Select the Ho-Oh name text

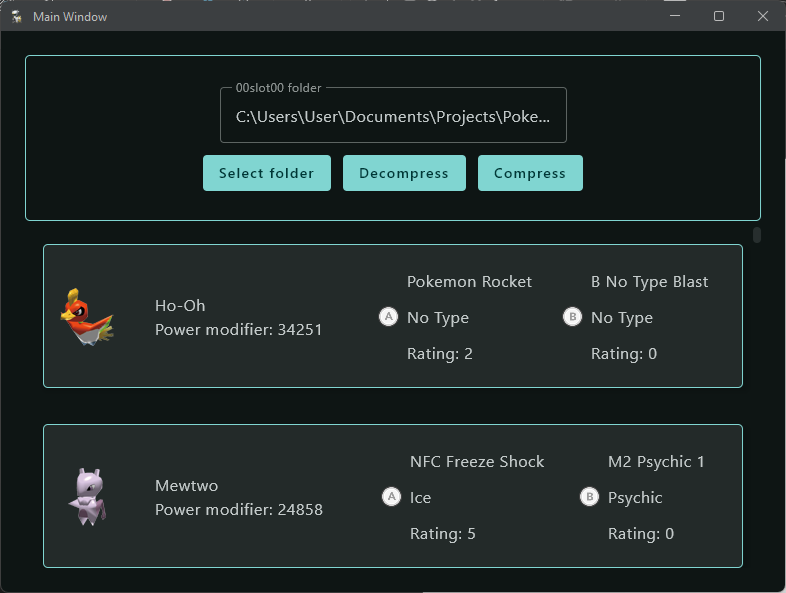180,306
